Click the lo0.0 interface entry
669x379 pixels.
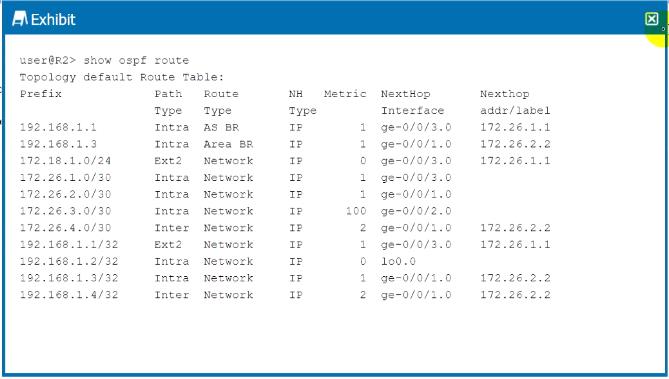coord(398,261)
